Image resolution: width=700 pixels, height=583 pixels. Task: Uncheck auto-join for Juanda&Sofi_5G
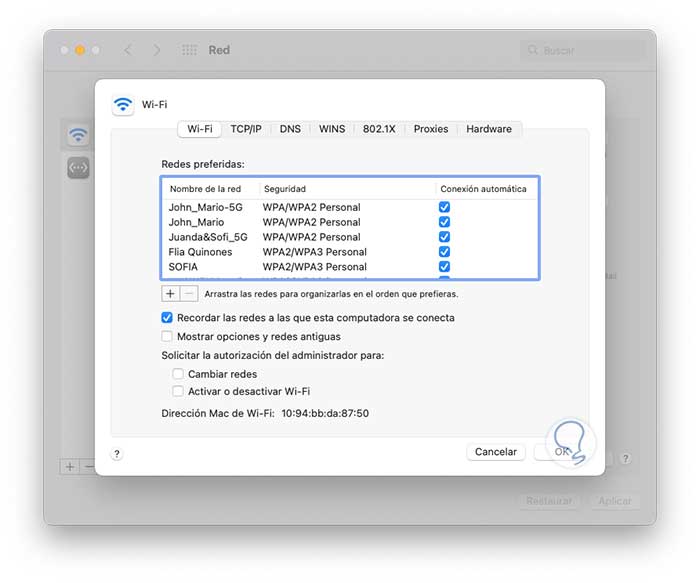pyautogui.click(x=444, y=237)
